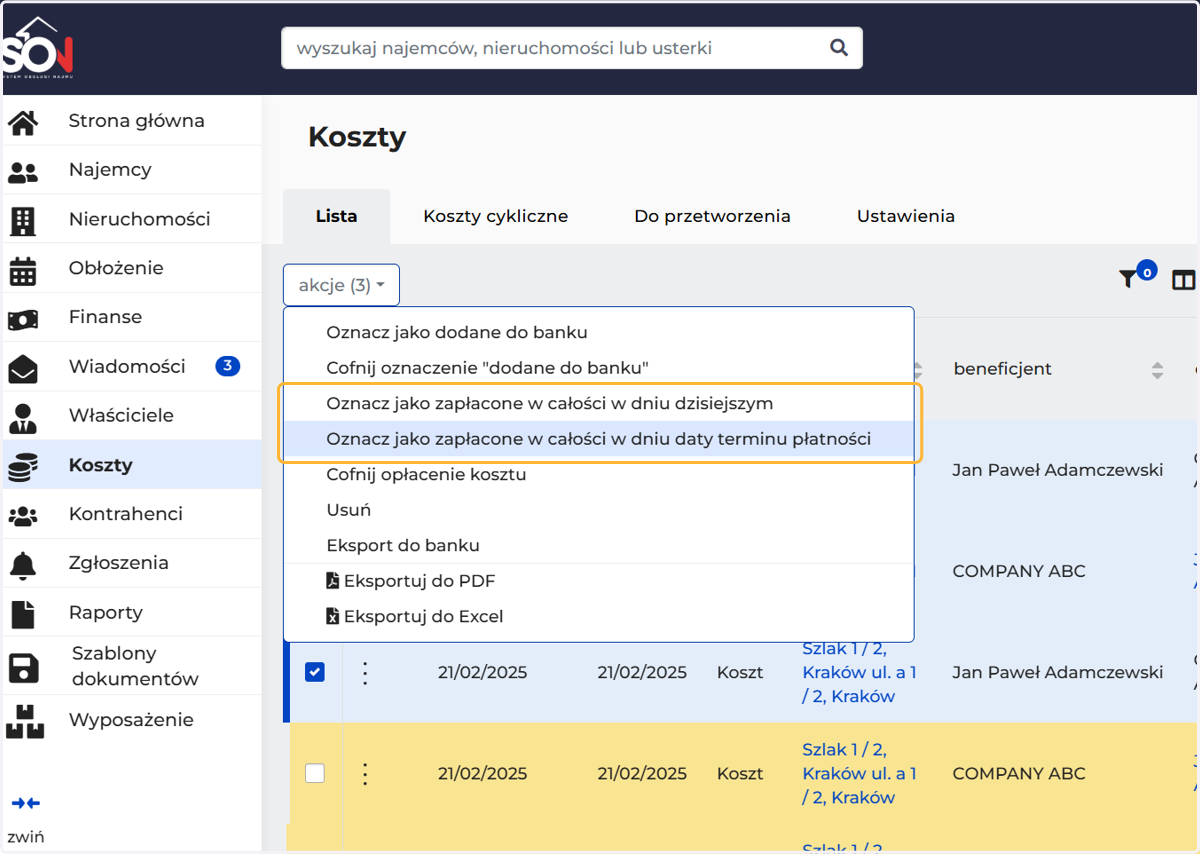Switch to the Lista tab
Viewport: 1200px width, 854px height.
(x=336, y=216)
